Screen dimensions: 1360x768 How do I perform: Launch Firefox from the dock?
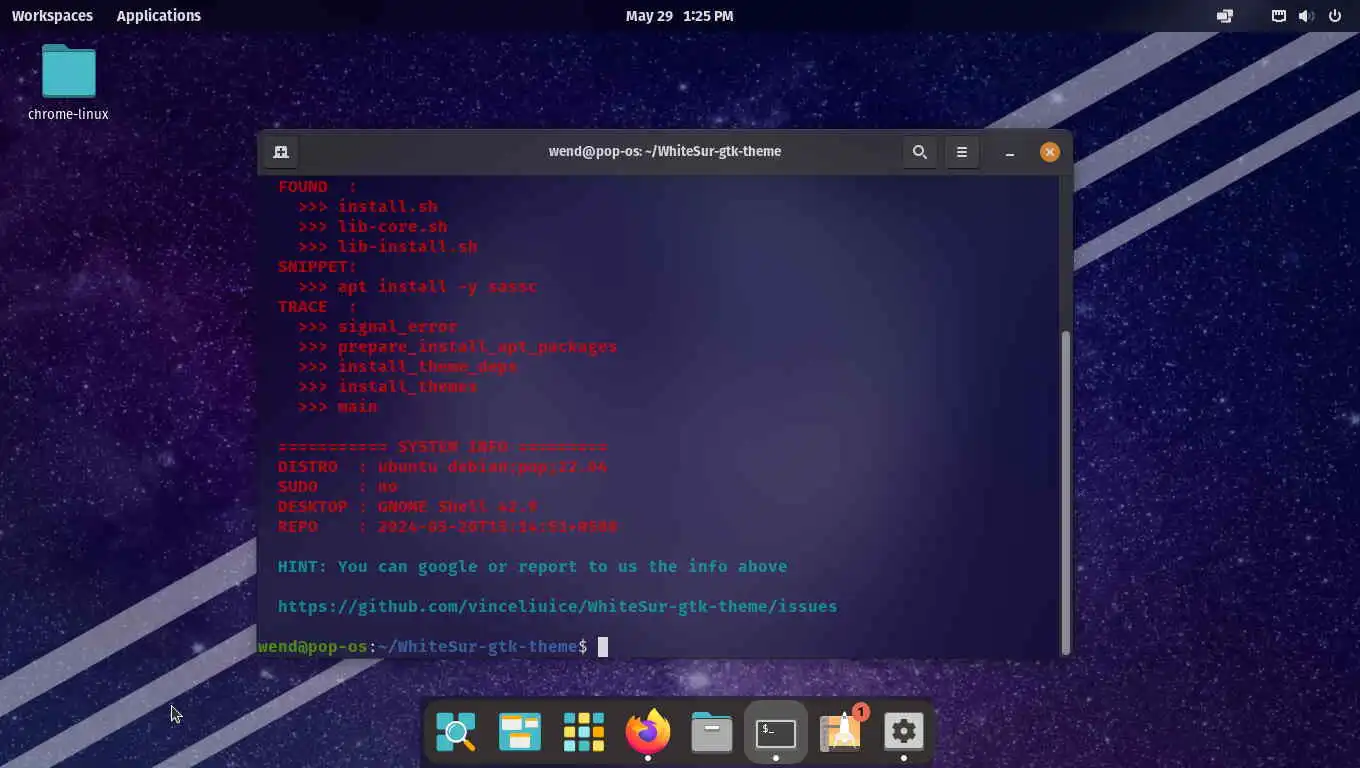click(x=648, y=732)
